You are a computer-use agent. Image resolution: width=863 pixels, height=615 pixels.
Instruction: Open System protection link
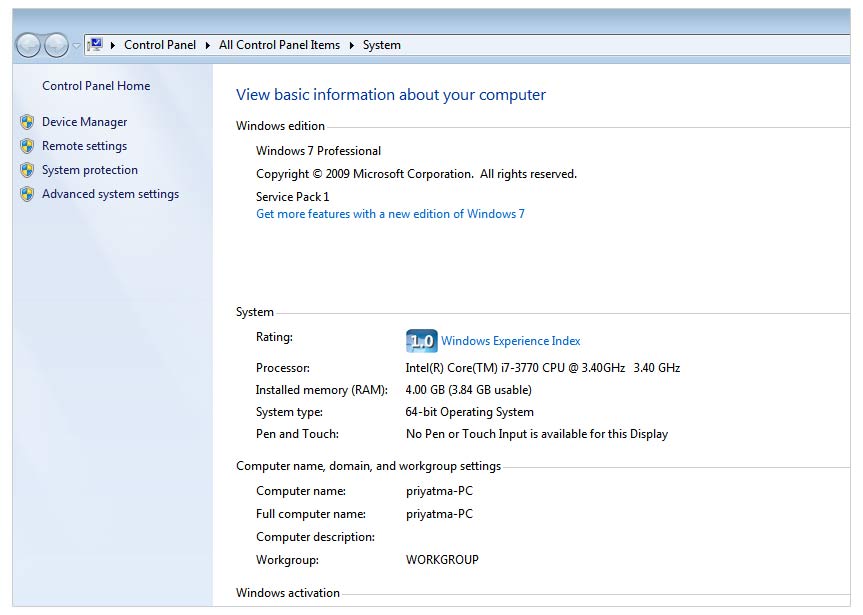pyautogui.click(x=90, y=170)
